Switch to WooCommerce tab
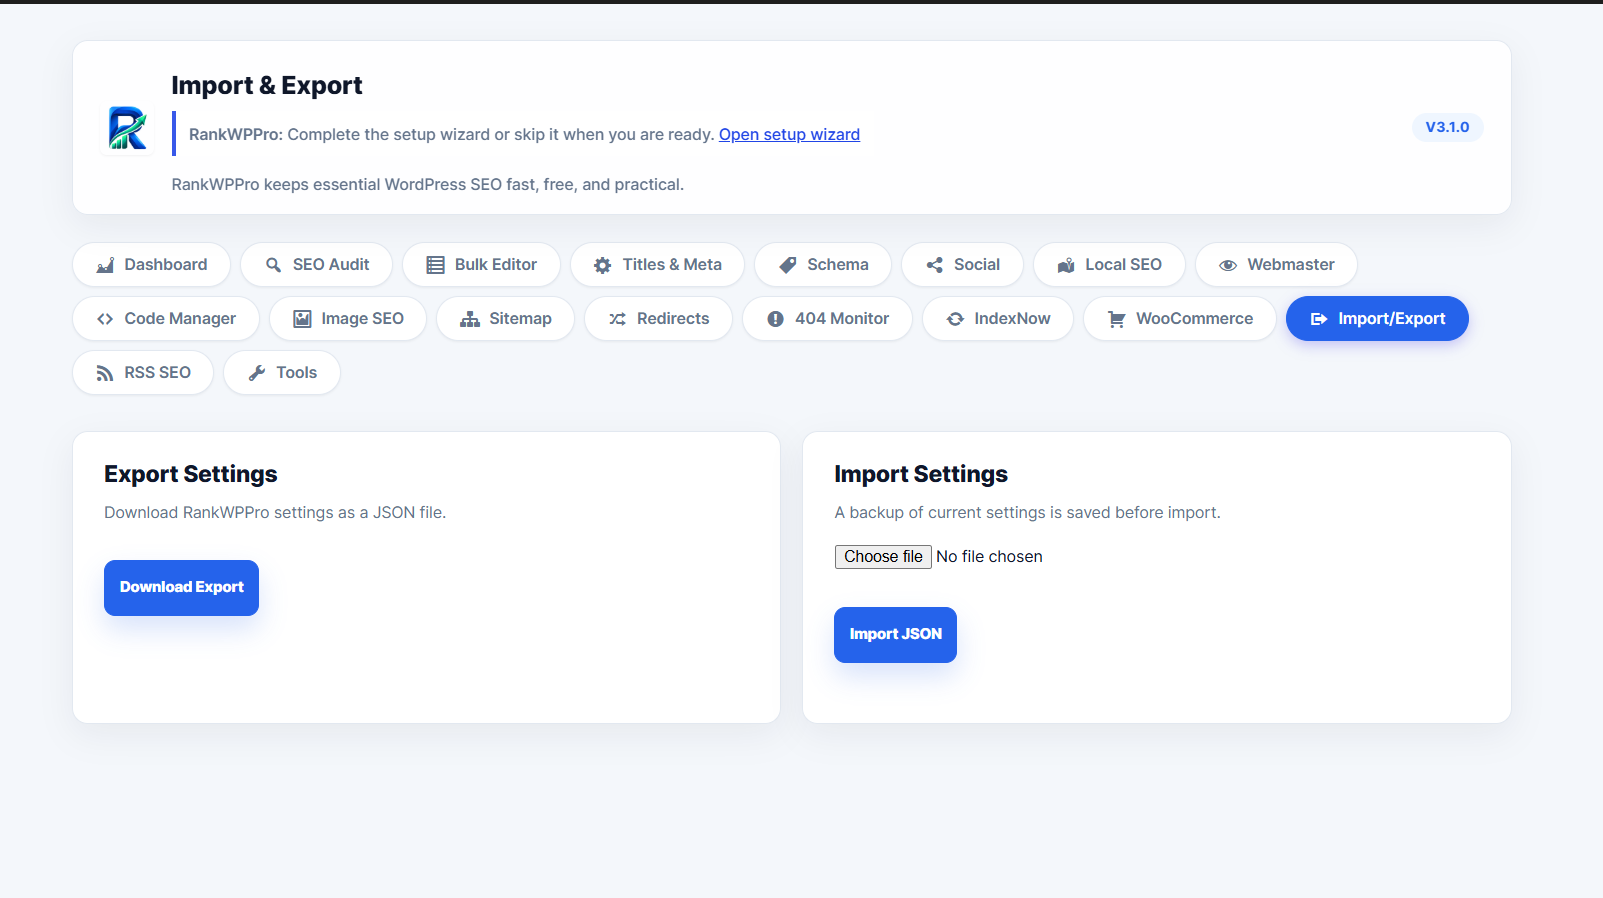This screenshot has width=1603, height=898. pyautogui.click(x=1180, y=319)
